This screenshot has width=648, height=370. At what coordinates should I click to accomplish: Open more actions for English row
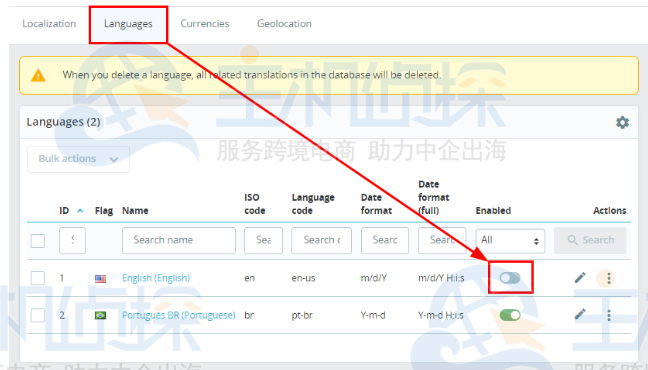(x=608, y=278)
